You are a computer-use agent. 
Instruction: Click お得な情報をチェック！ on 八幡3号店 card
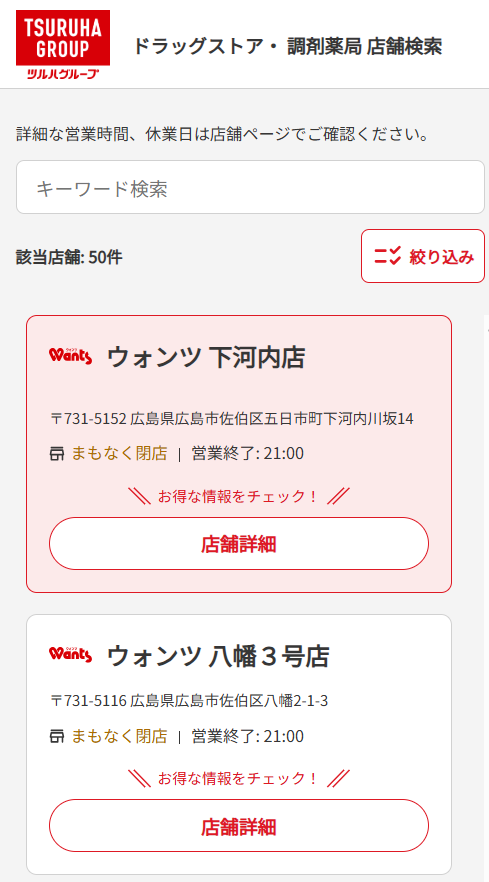click(239, 779)
